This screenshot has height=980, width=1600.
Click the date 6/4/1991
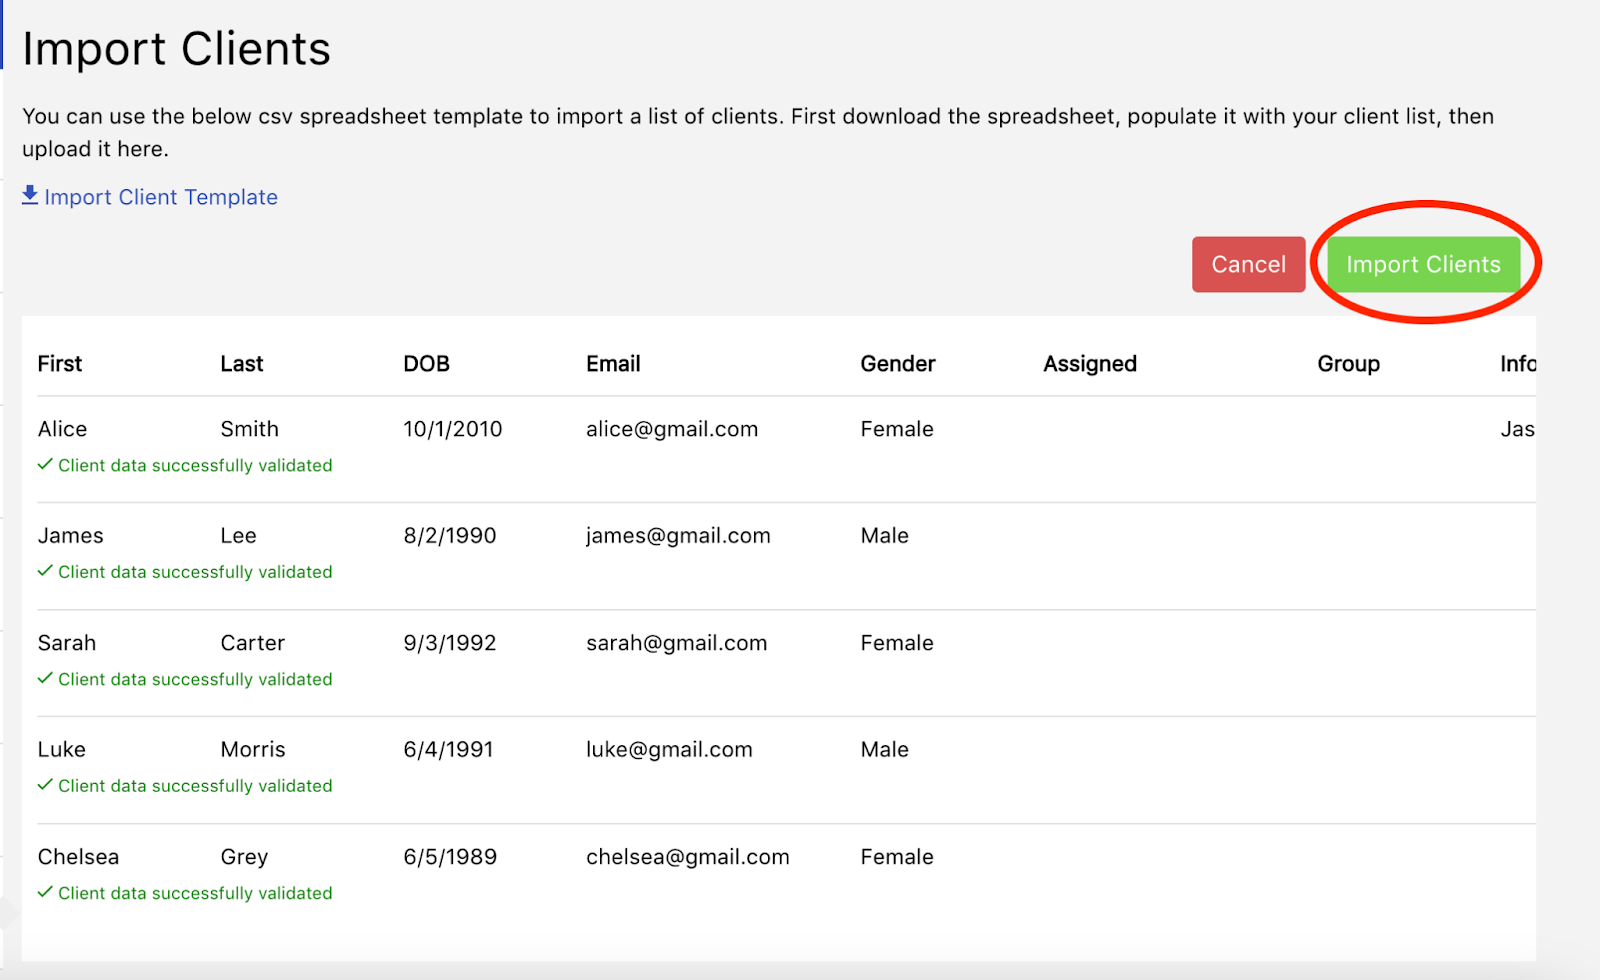point(448,750)
